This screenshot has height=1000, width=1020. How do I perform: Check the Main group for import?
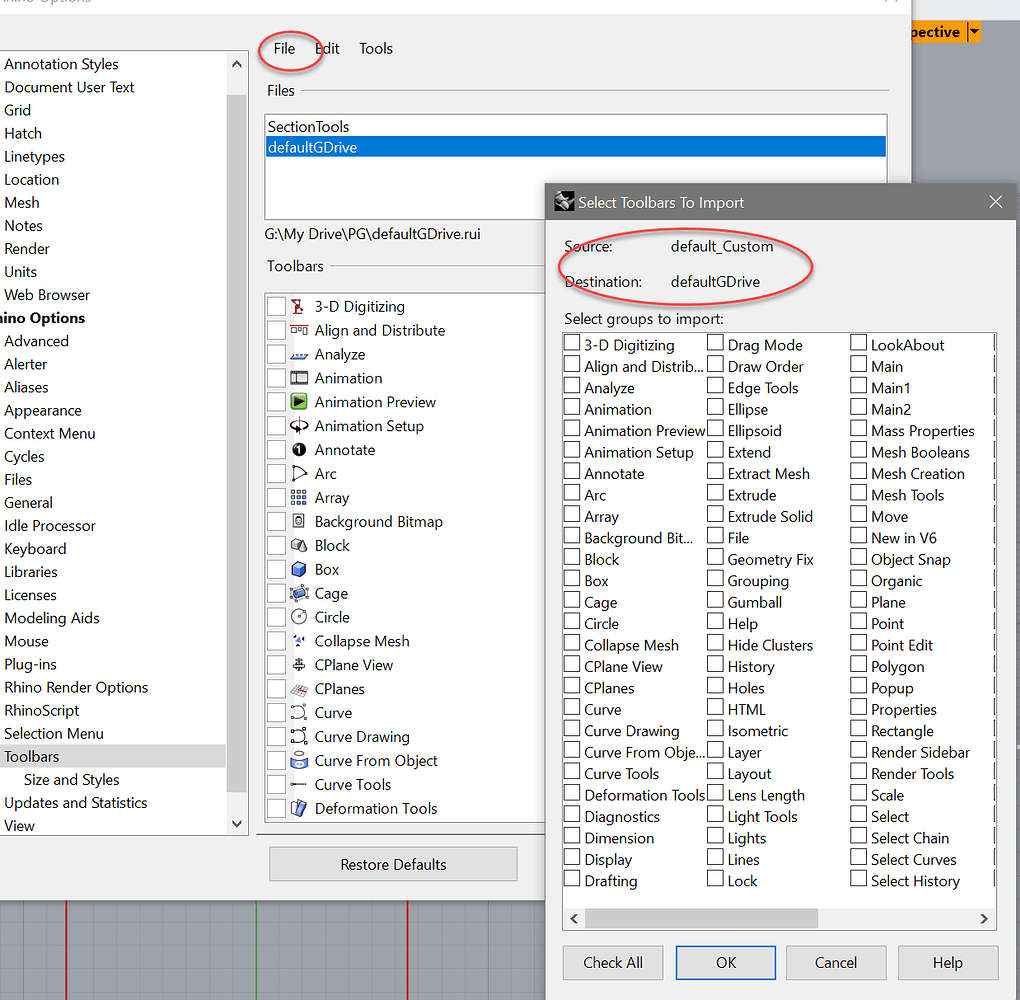click(858, 366)
